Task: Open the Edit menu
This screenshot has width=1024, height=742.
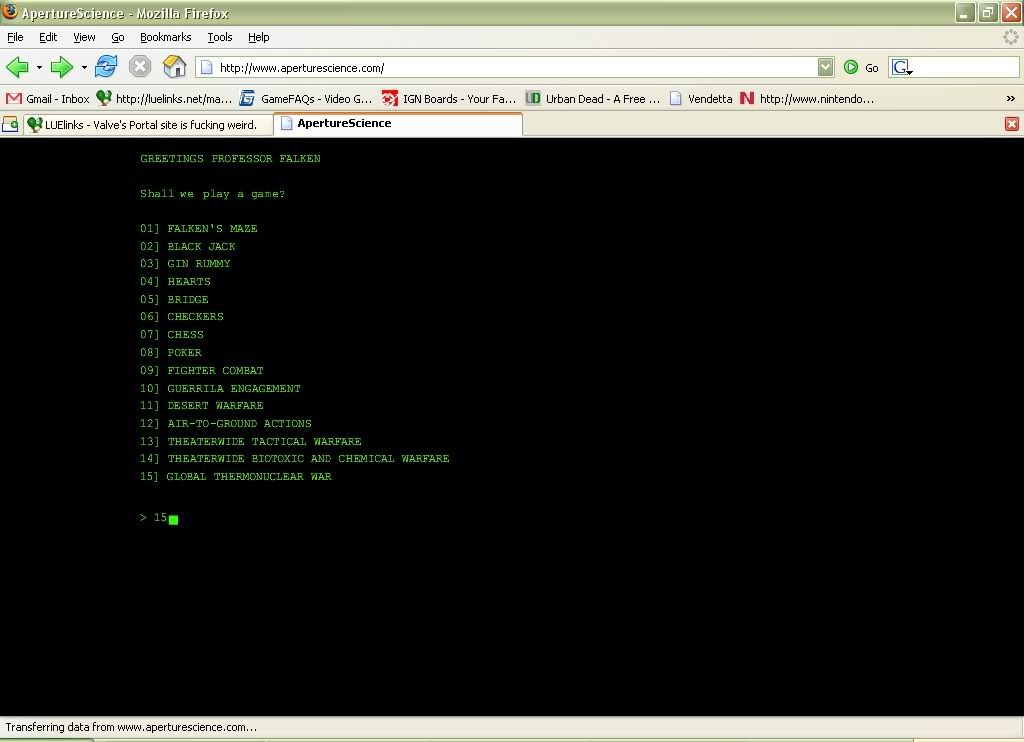Action: point(48,37)
